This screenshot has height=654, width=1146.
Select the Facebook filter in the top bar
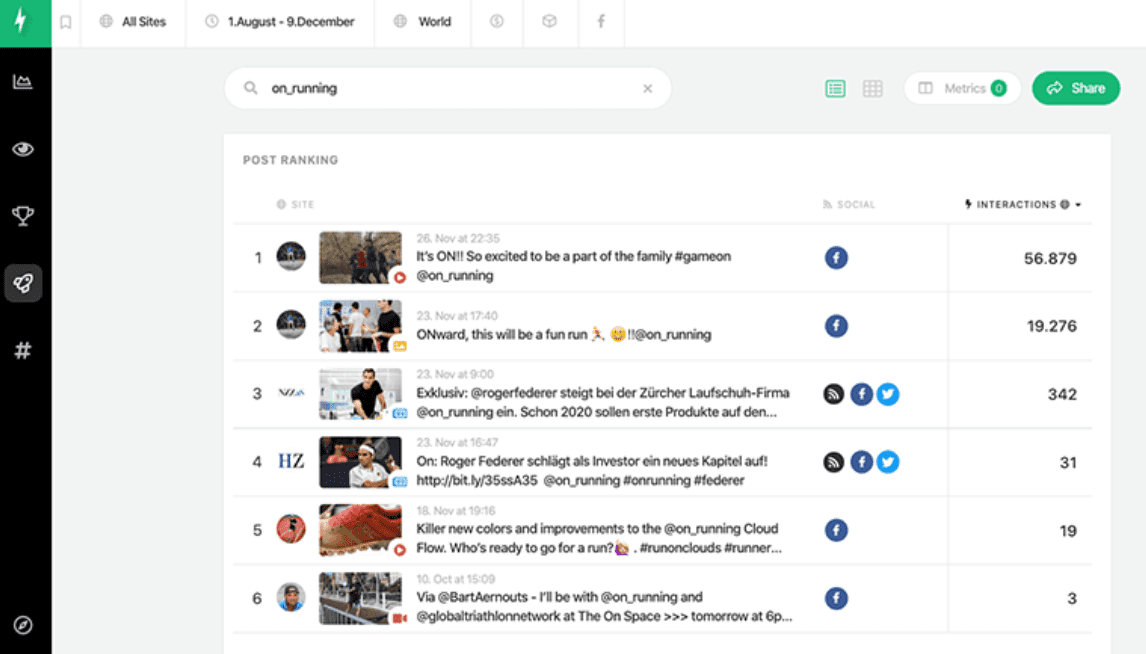(601, 23)
